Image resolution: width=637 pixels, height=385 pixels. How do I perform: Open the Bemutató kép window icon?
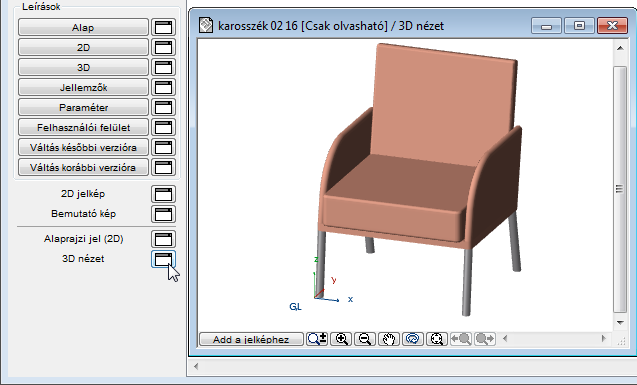164,214
